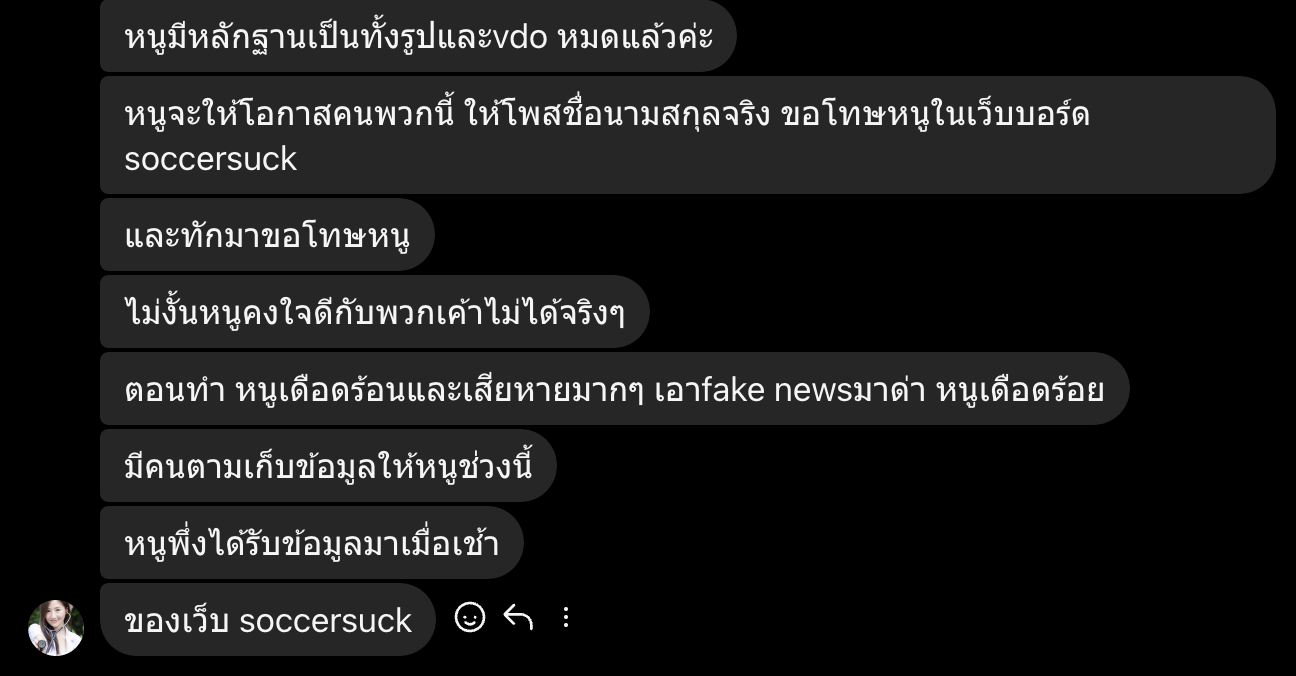The image size is (1296, 676).
Task: Click the message starting 'ตอนทำ หนูเดือดร้อน'
Action: click(x=615, y=389)
